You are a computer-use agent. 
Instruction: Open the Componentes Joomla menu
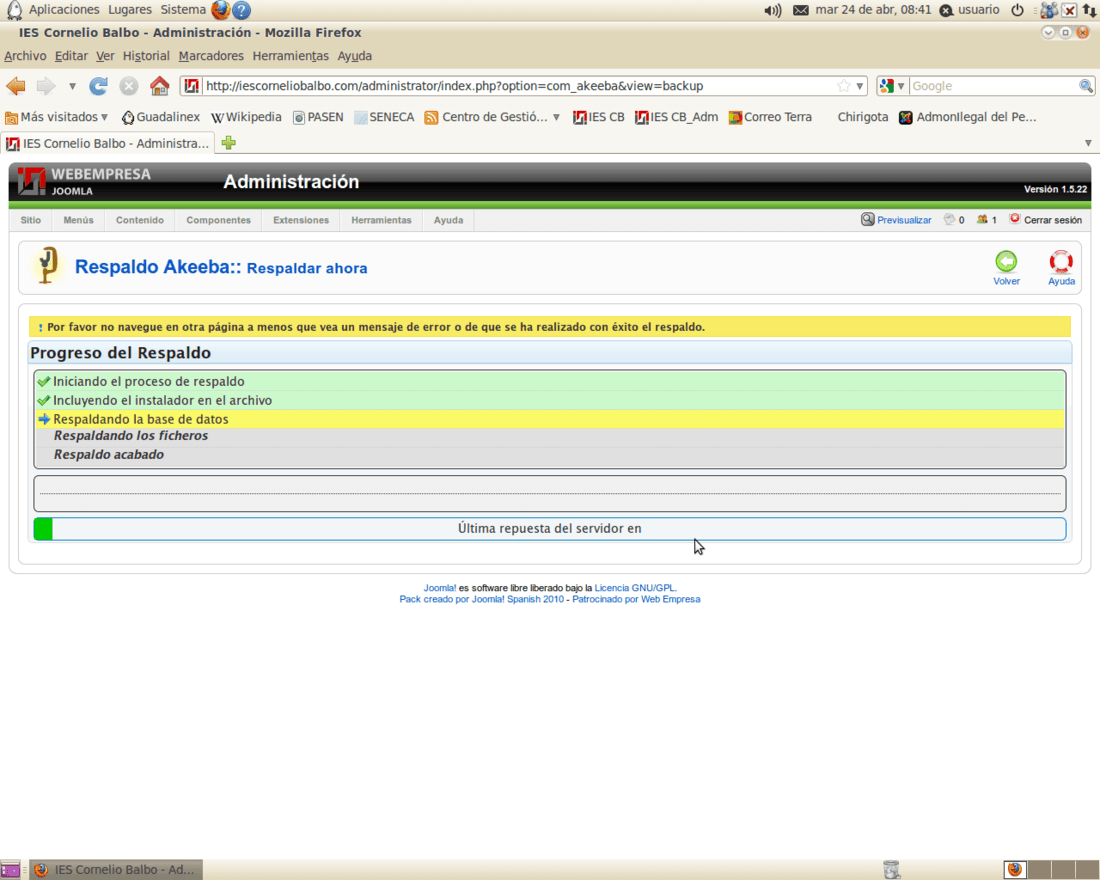(218, 220)
